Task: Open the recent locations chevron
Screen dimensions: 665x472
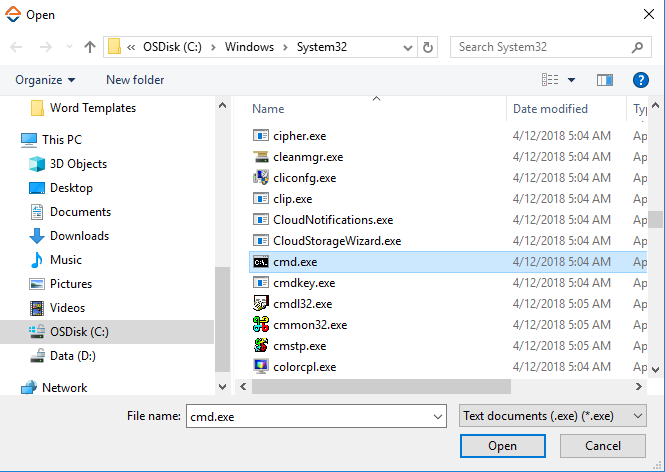Action: click(x=69, y=47)
